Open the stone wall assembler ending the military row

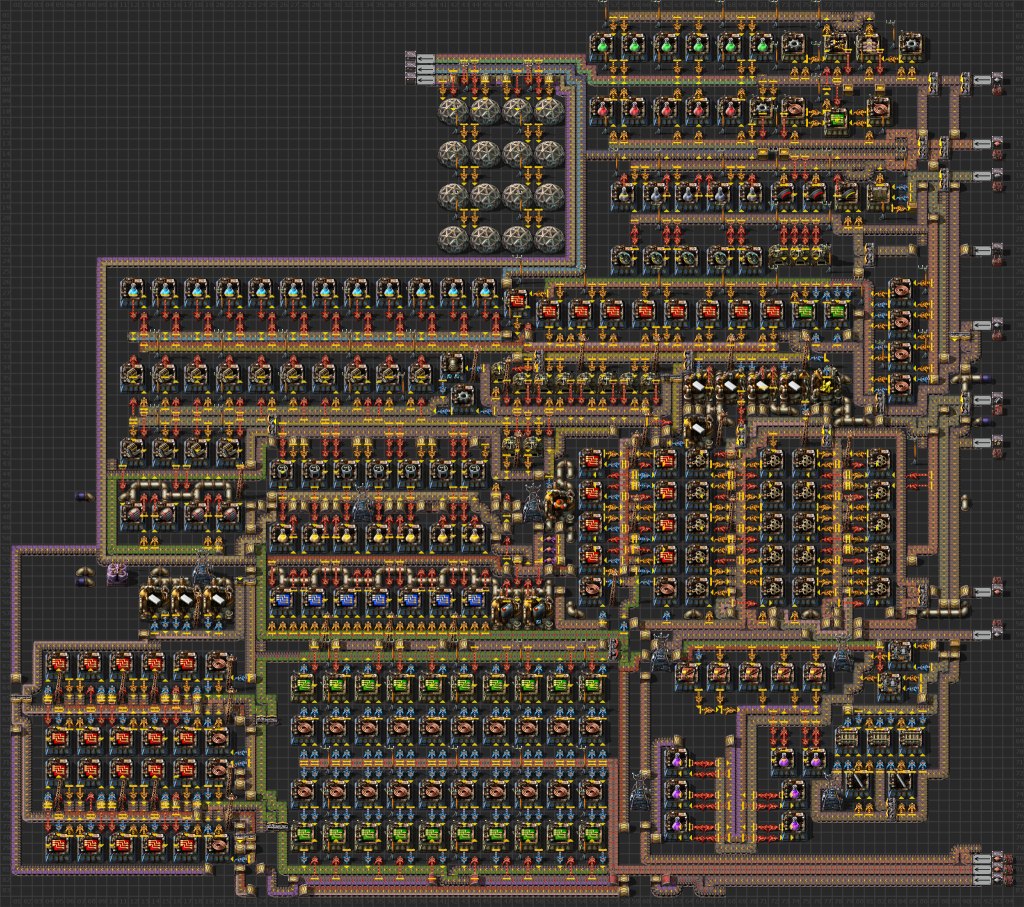[878, 195]
